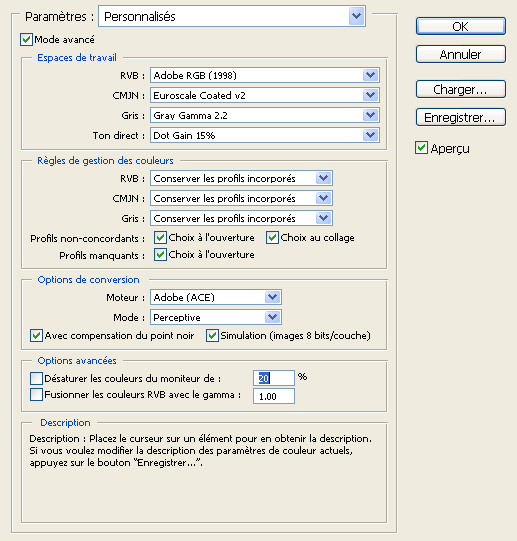The height and width of the screenshot is (541, 517).
Task: Click the Espaces de travail group heading
Action: 77,58
